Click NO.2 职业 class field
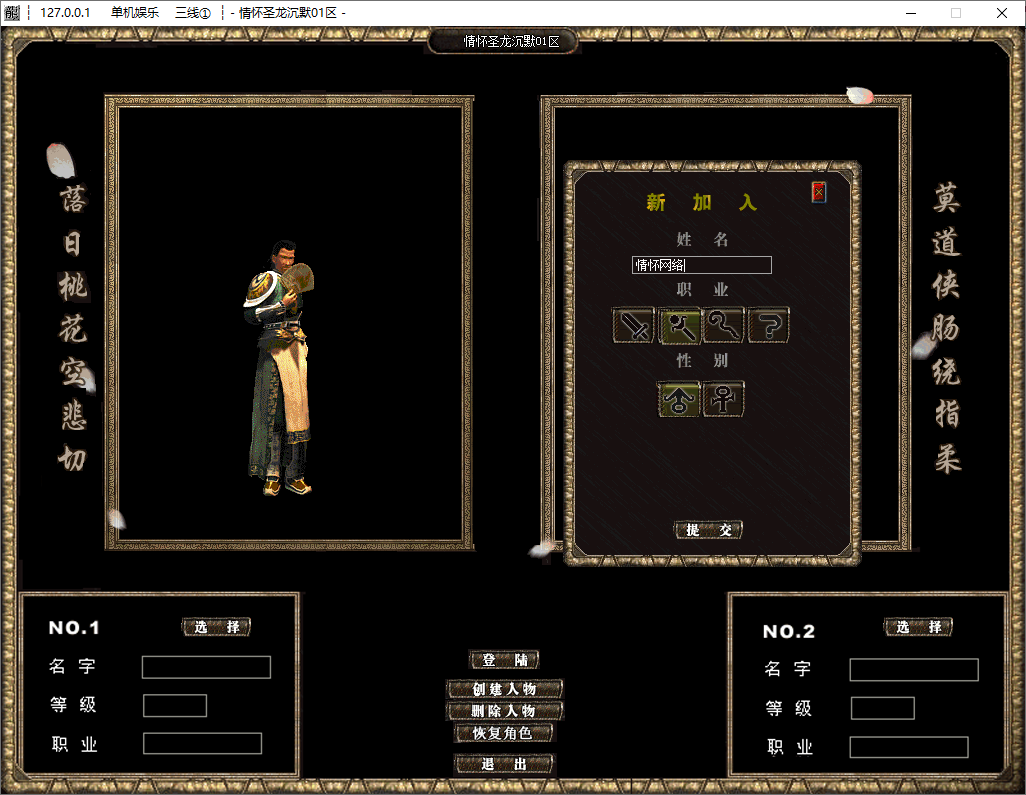Image resolution: width=1026 pixels, height=795 pixels. pos(909,747)
